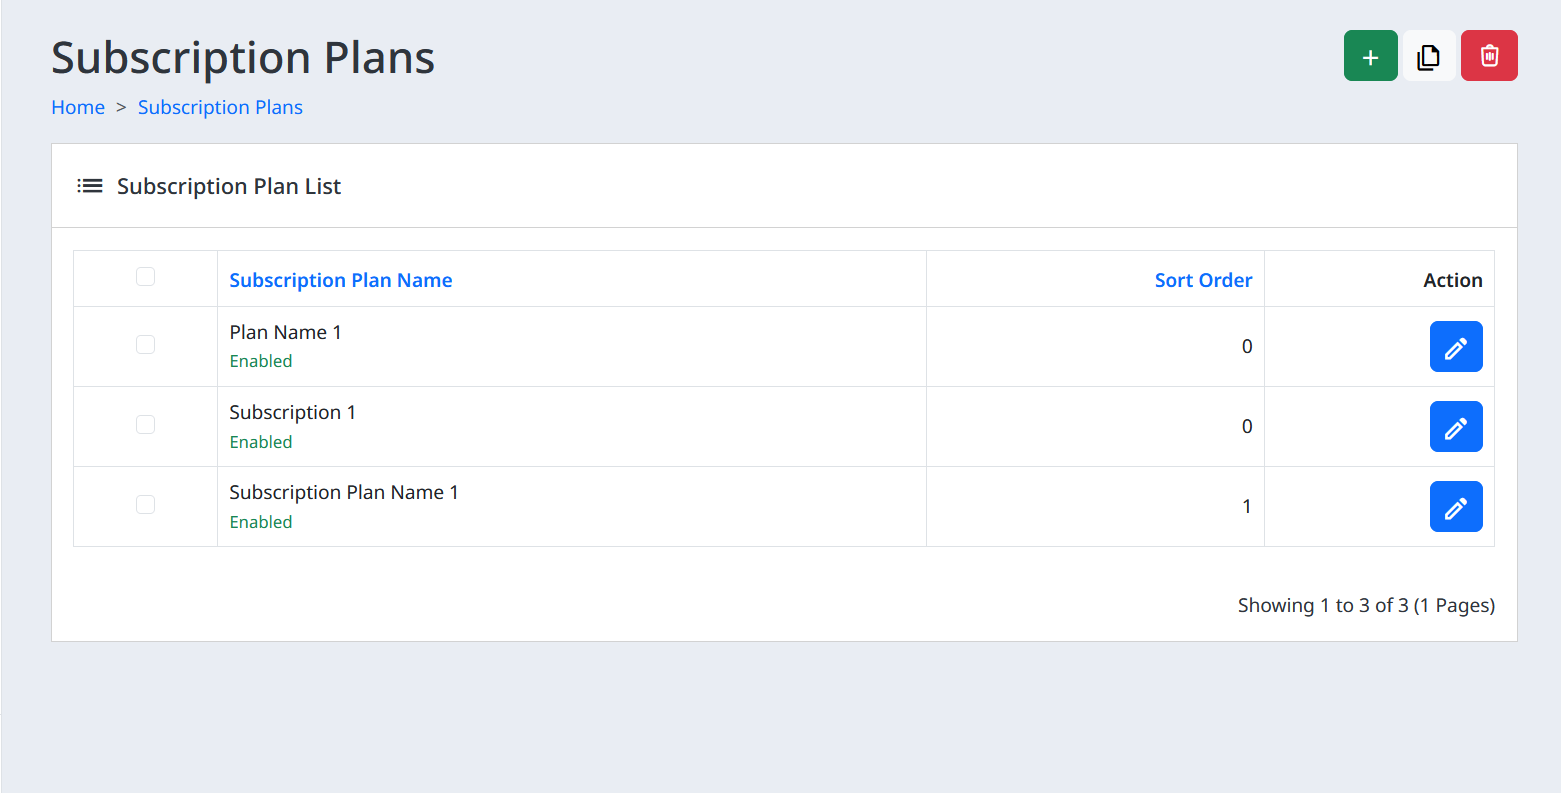Click the Subscription Plans breadcrumb link
Viewport: 1561px width, 793px height.
point(220,107)
